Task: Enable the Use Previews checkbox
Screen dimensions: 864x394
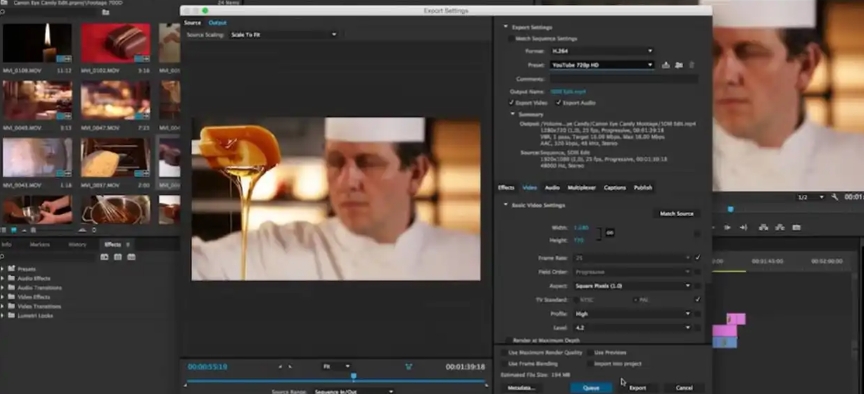Action: click(590, 353)
